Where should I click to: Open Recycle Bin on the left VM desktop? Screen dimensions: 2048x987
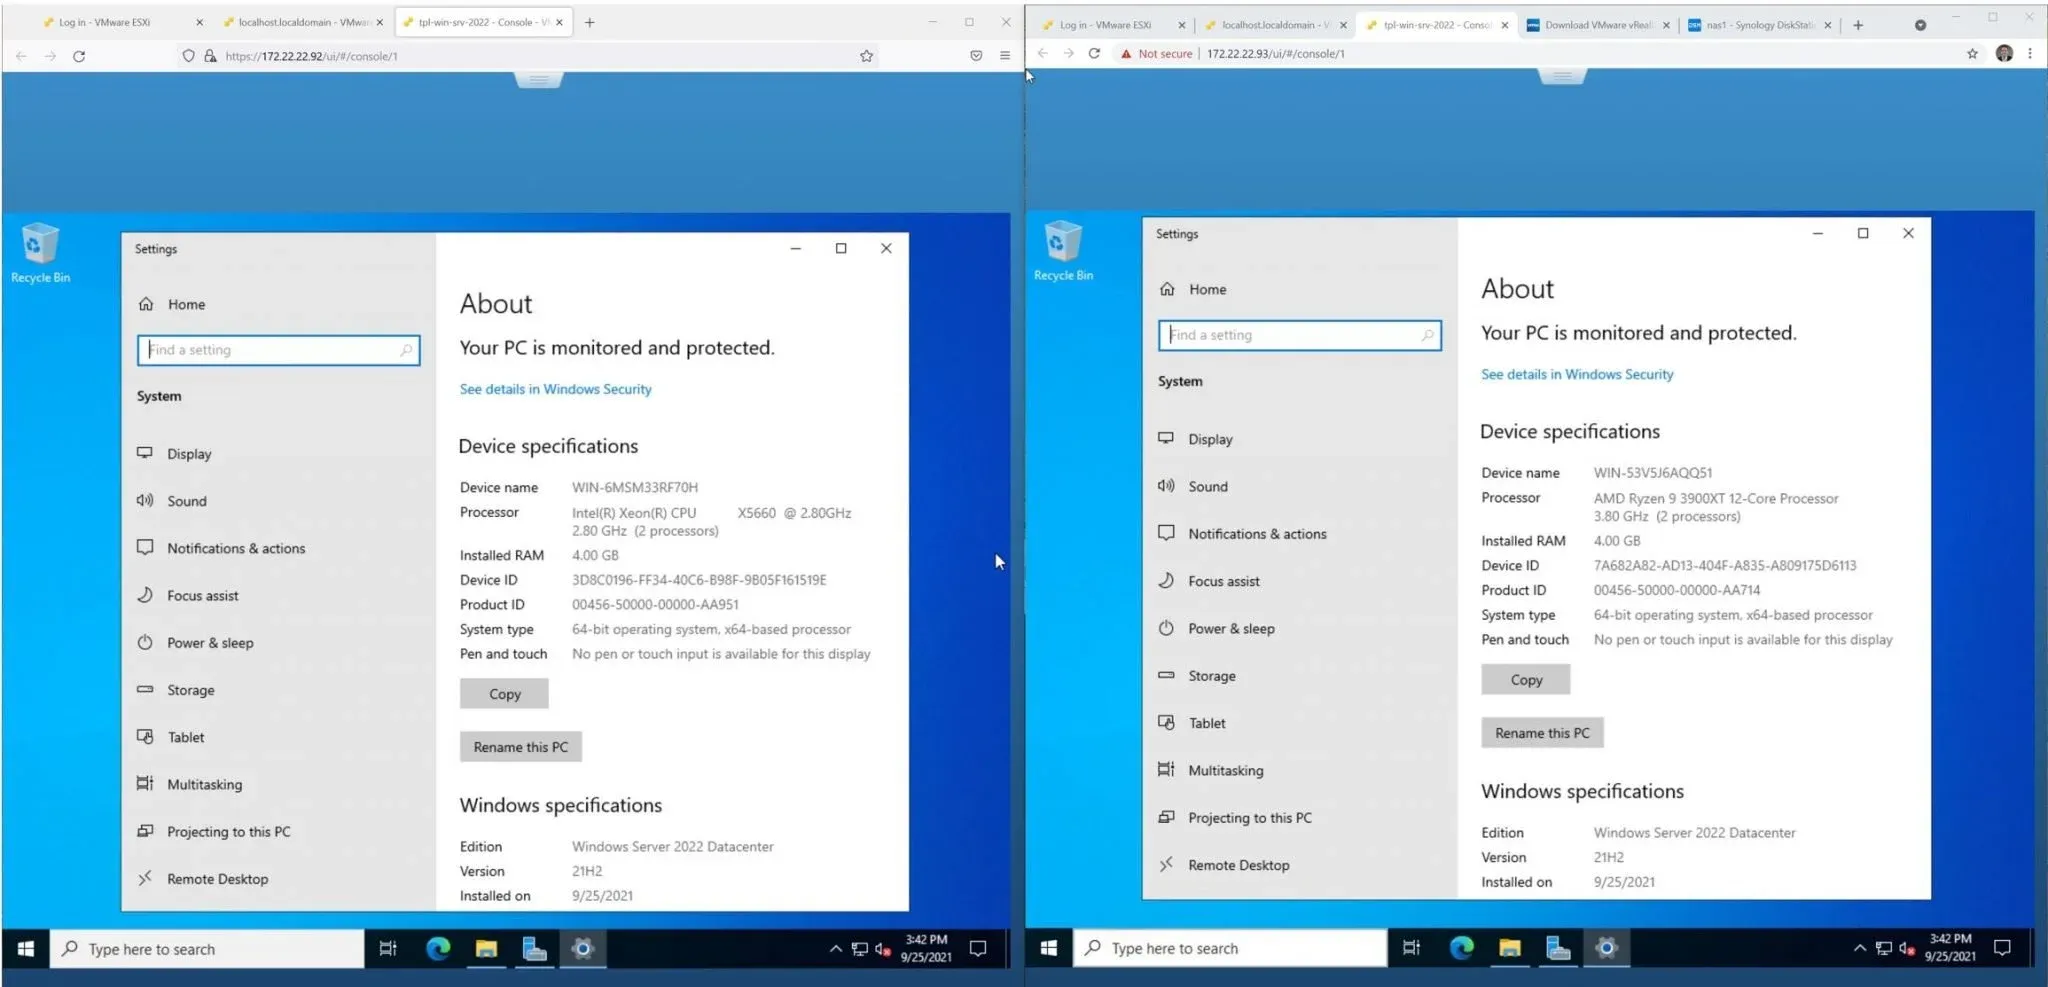[x=40, y=253]
